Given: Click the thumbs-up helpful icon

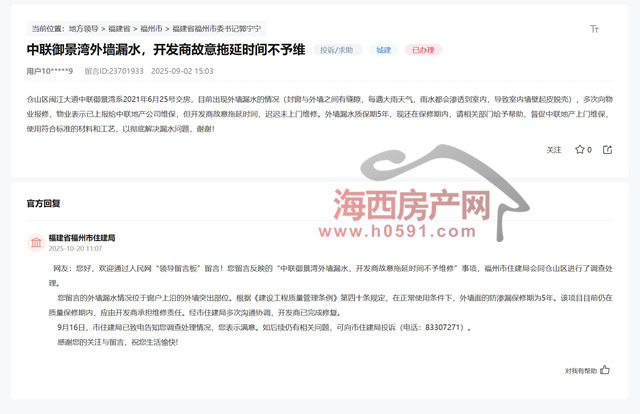Looking at the screenshot, I should tap(605, 370).
